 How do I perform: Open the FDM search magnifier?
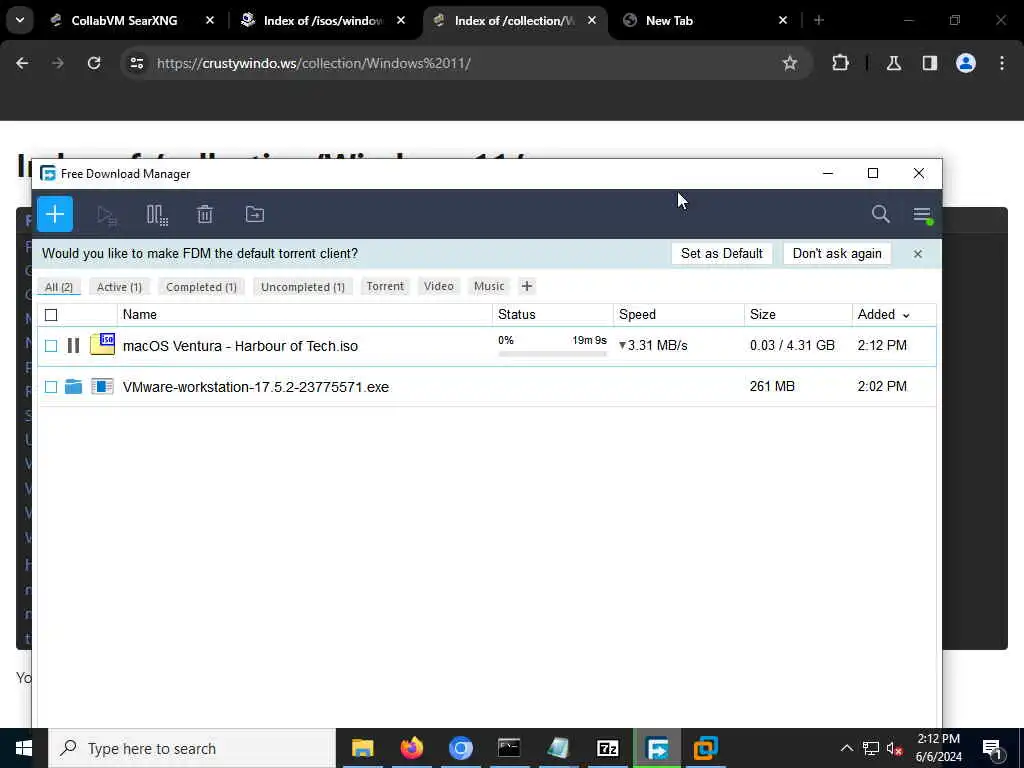point(880,214)
